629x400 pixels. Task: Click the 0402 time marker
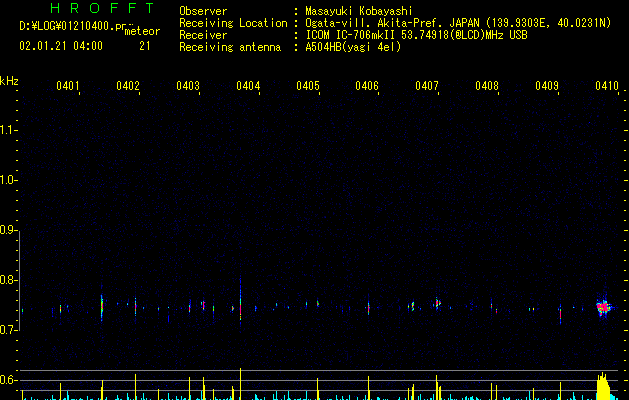(128, 86)
